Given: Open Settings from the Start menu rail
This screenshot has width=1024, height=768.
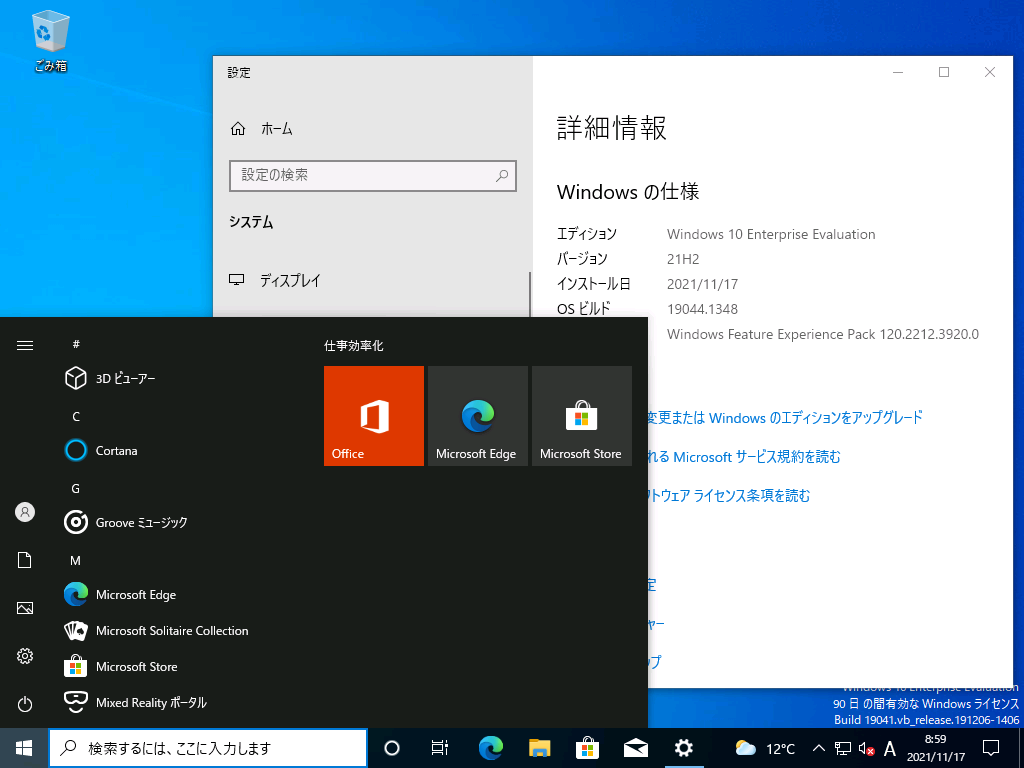Looking at the screenshot, I should click(24, 655).
